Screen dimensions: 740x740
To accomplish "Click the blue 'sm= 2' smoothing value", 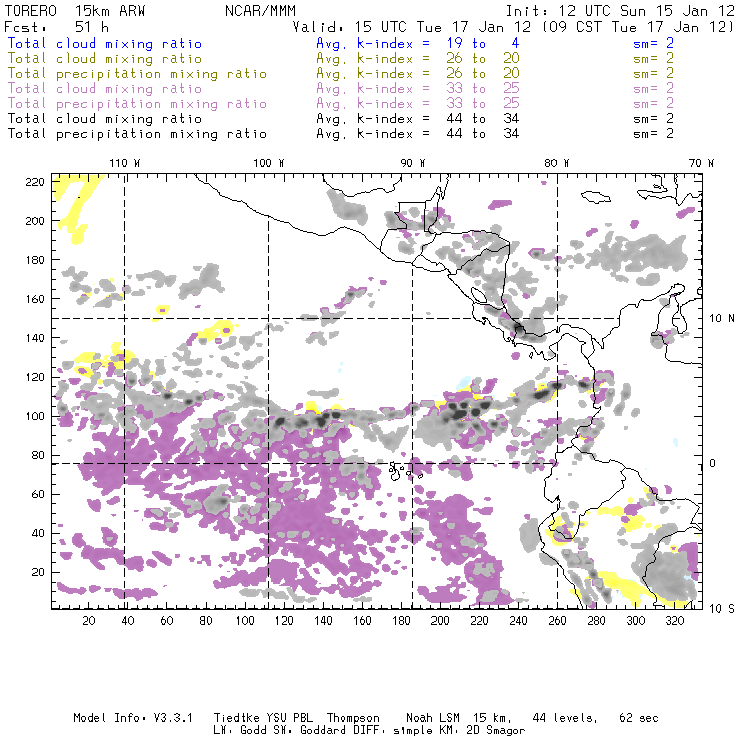I will tap(653, 43).
